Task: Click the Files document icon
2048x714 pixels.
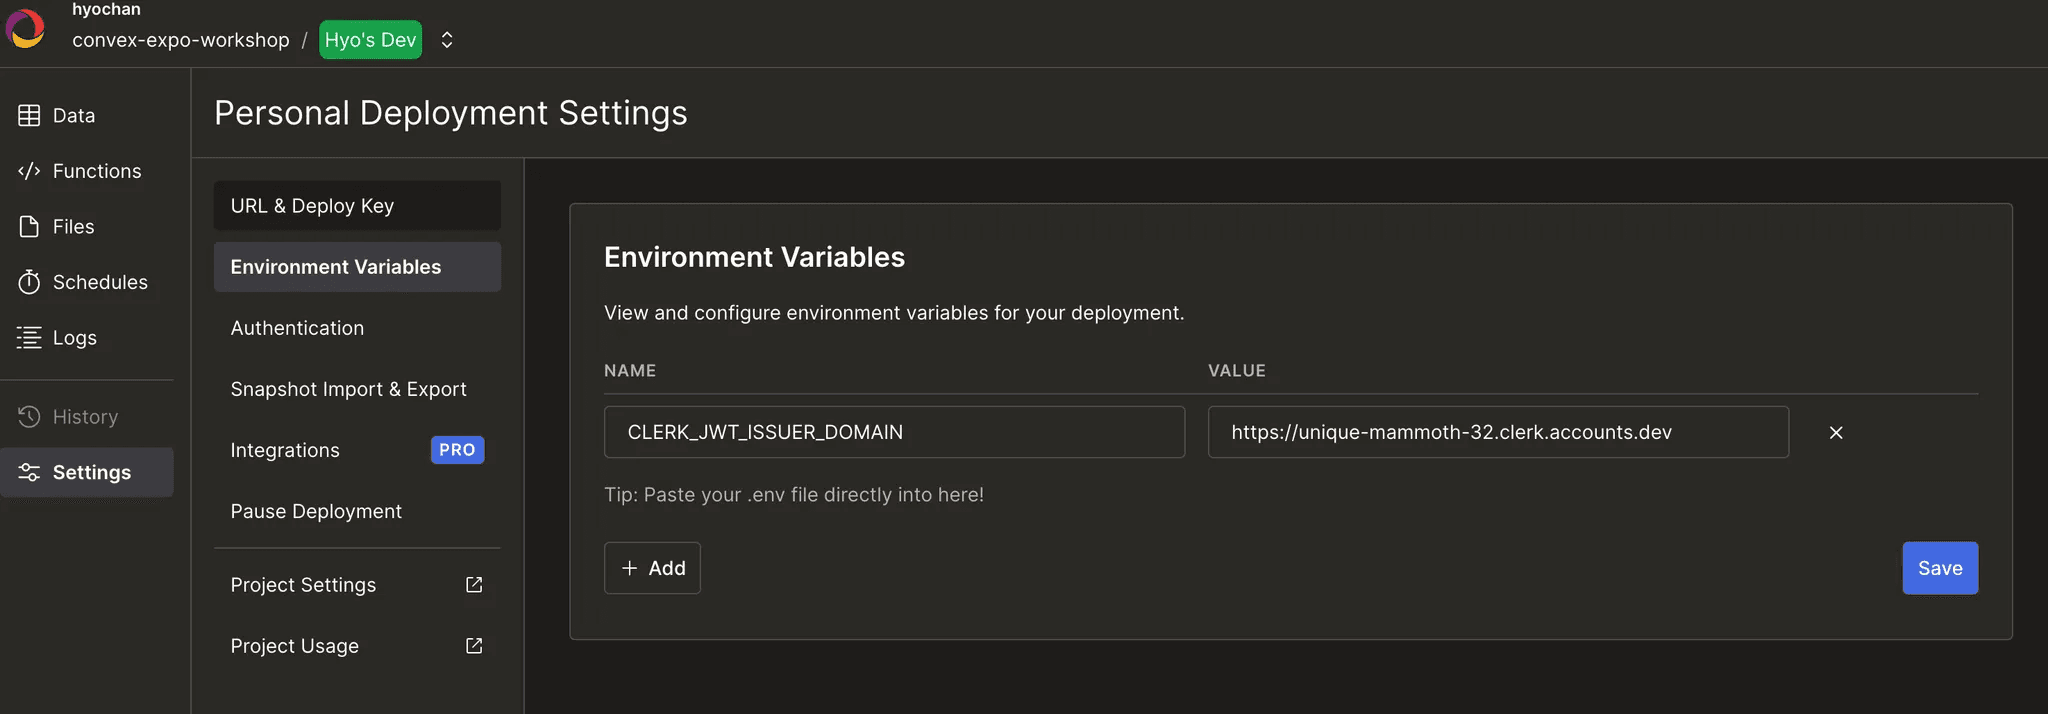Action: pyautogui.click(x=29, y=227)
